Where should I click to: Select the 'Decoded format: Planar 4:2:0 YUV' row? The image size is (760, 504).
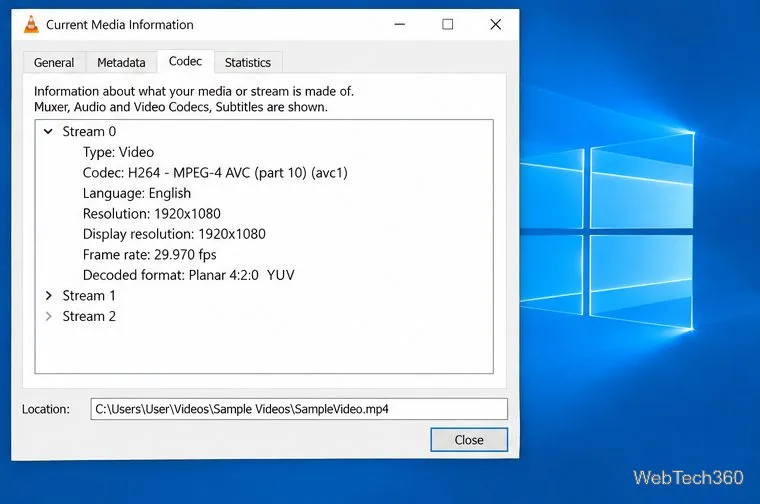point(189,275)
